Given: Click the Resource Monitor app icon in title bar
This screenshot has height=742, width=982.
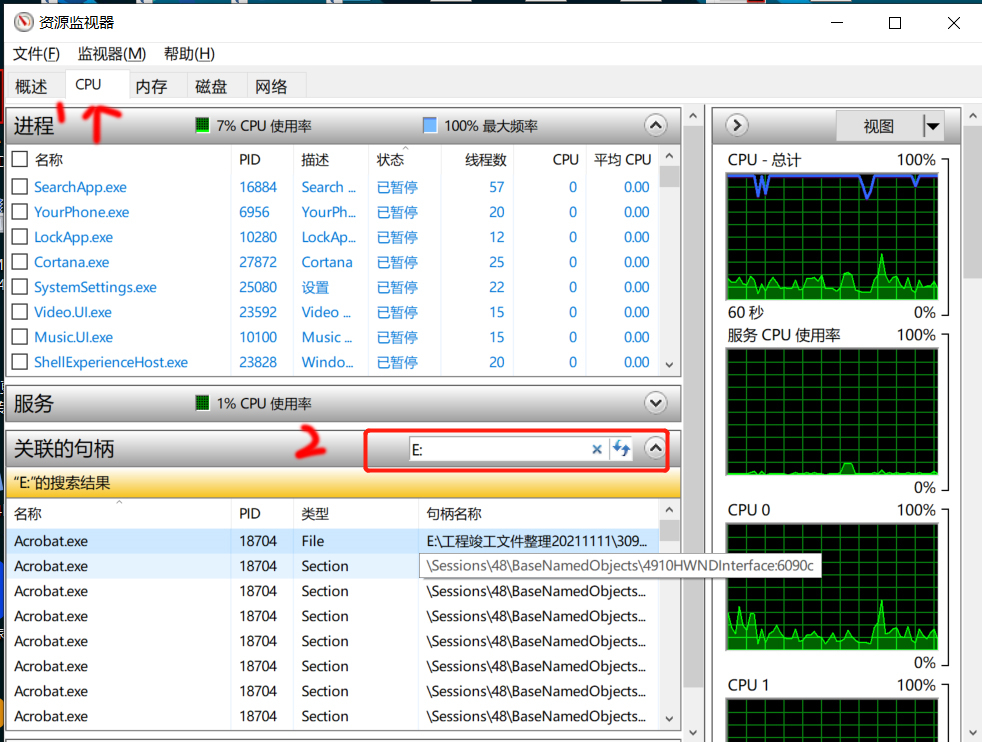Looking at the screenshot, I should 23,22.
